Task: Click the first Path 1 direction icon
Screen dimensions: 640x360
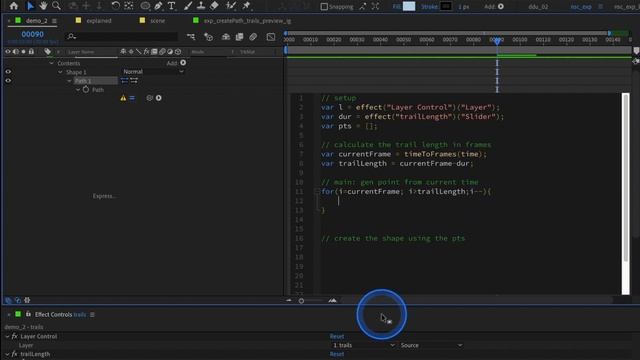Action: (x=124, y=81)
